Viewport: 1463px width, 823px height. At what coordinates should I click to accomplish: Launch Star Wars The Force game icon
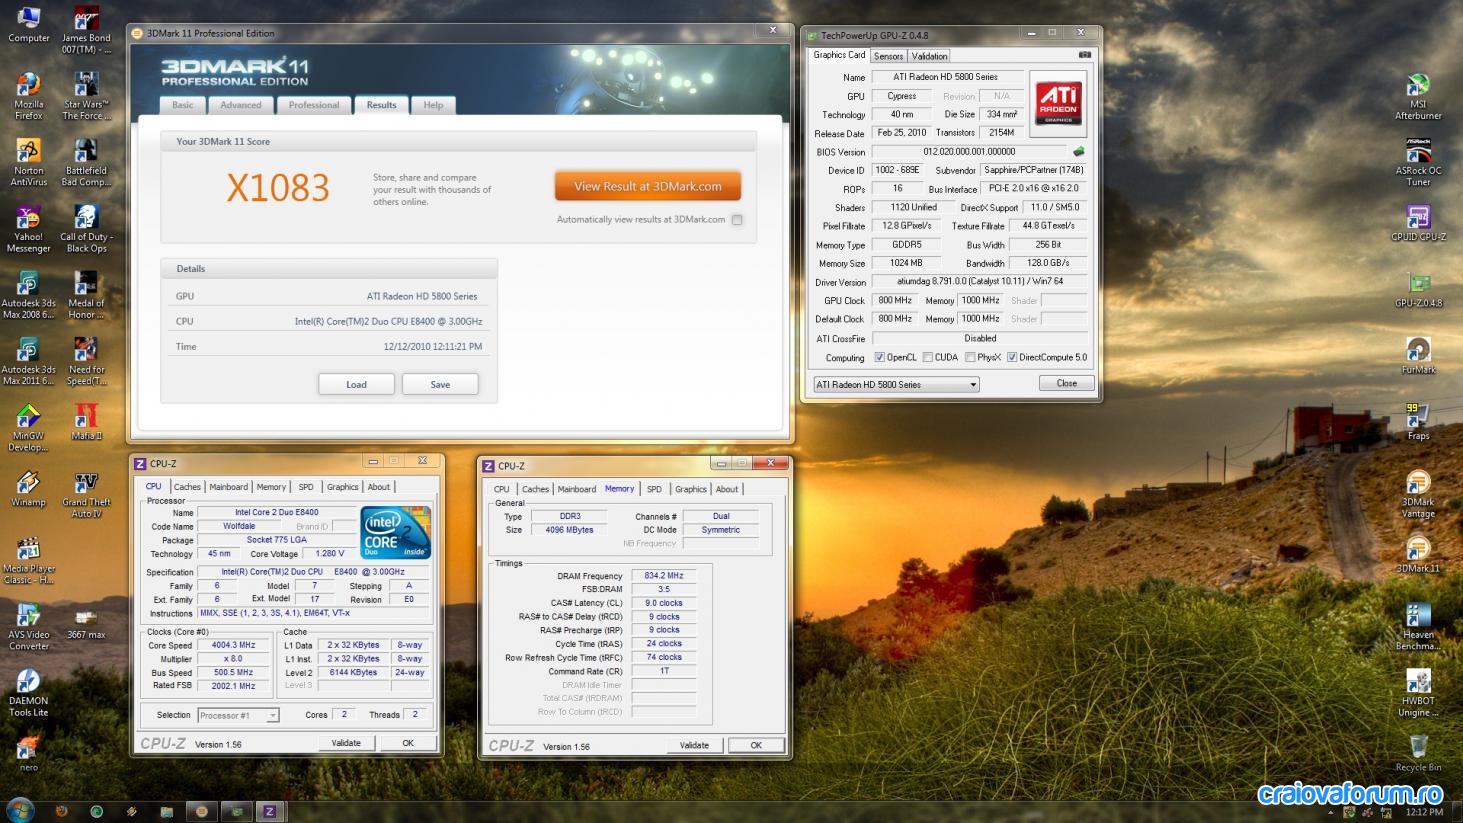pyautogui.click(x=86, y=96)
